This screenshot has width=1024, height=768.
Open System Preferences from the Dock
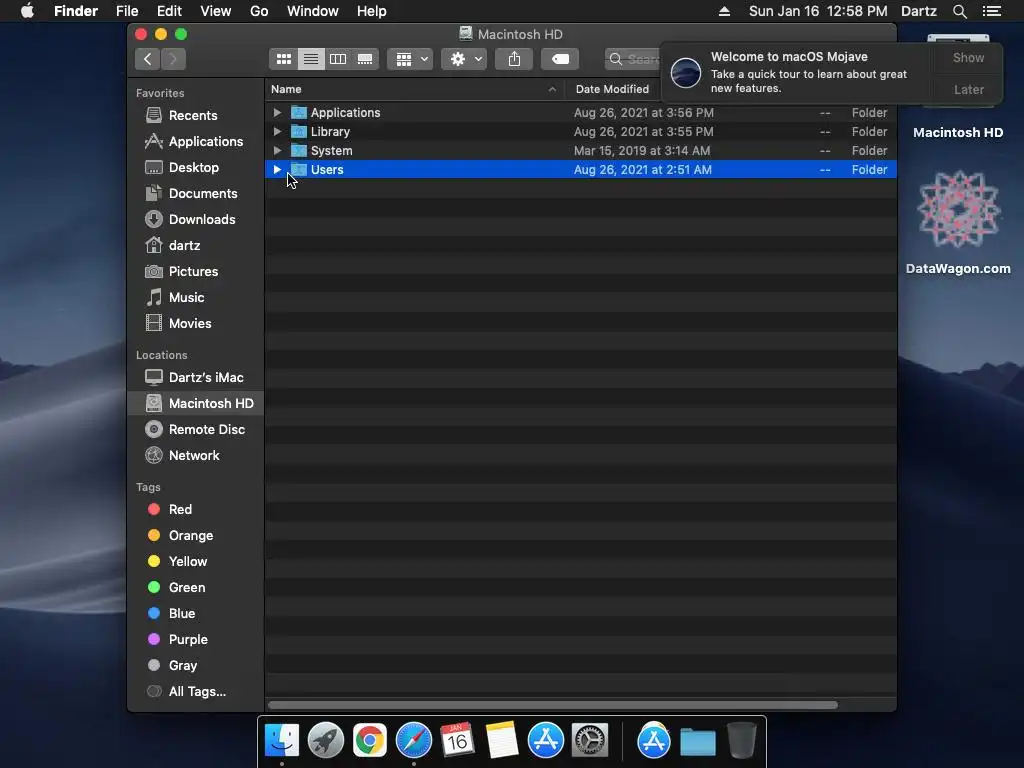[x=590, y=740]
